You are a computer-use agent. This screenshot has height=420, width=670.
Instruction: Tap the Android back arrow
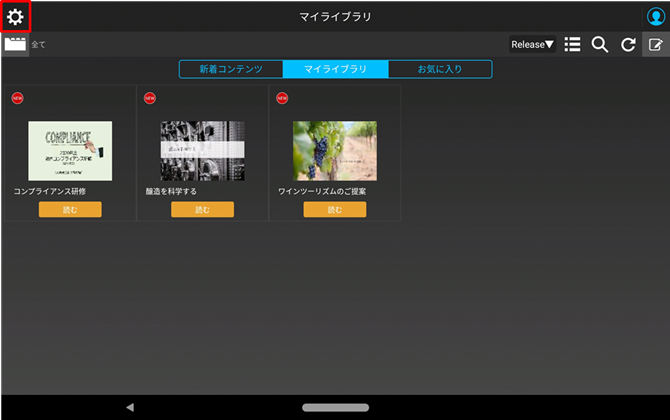130,407
